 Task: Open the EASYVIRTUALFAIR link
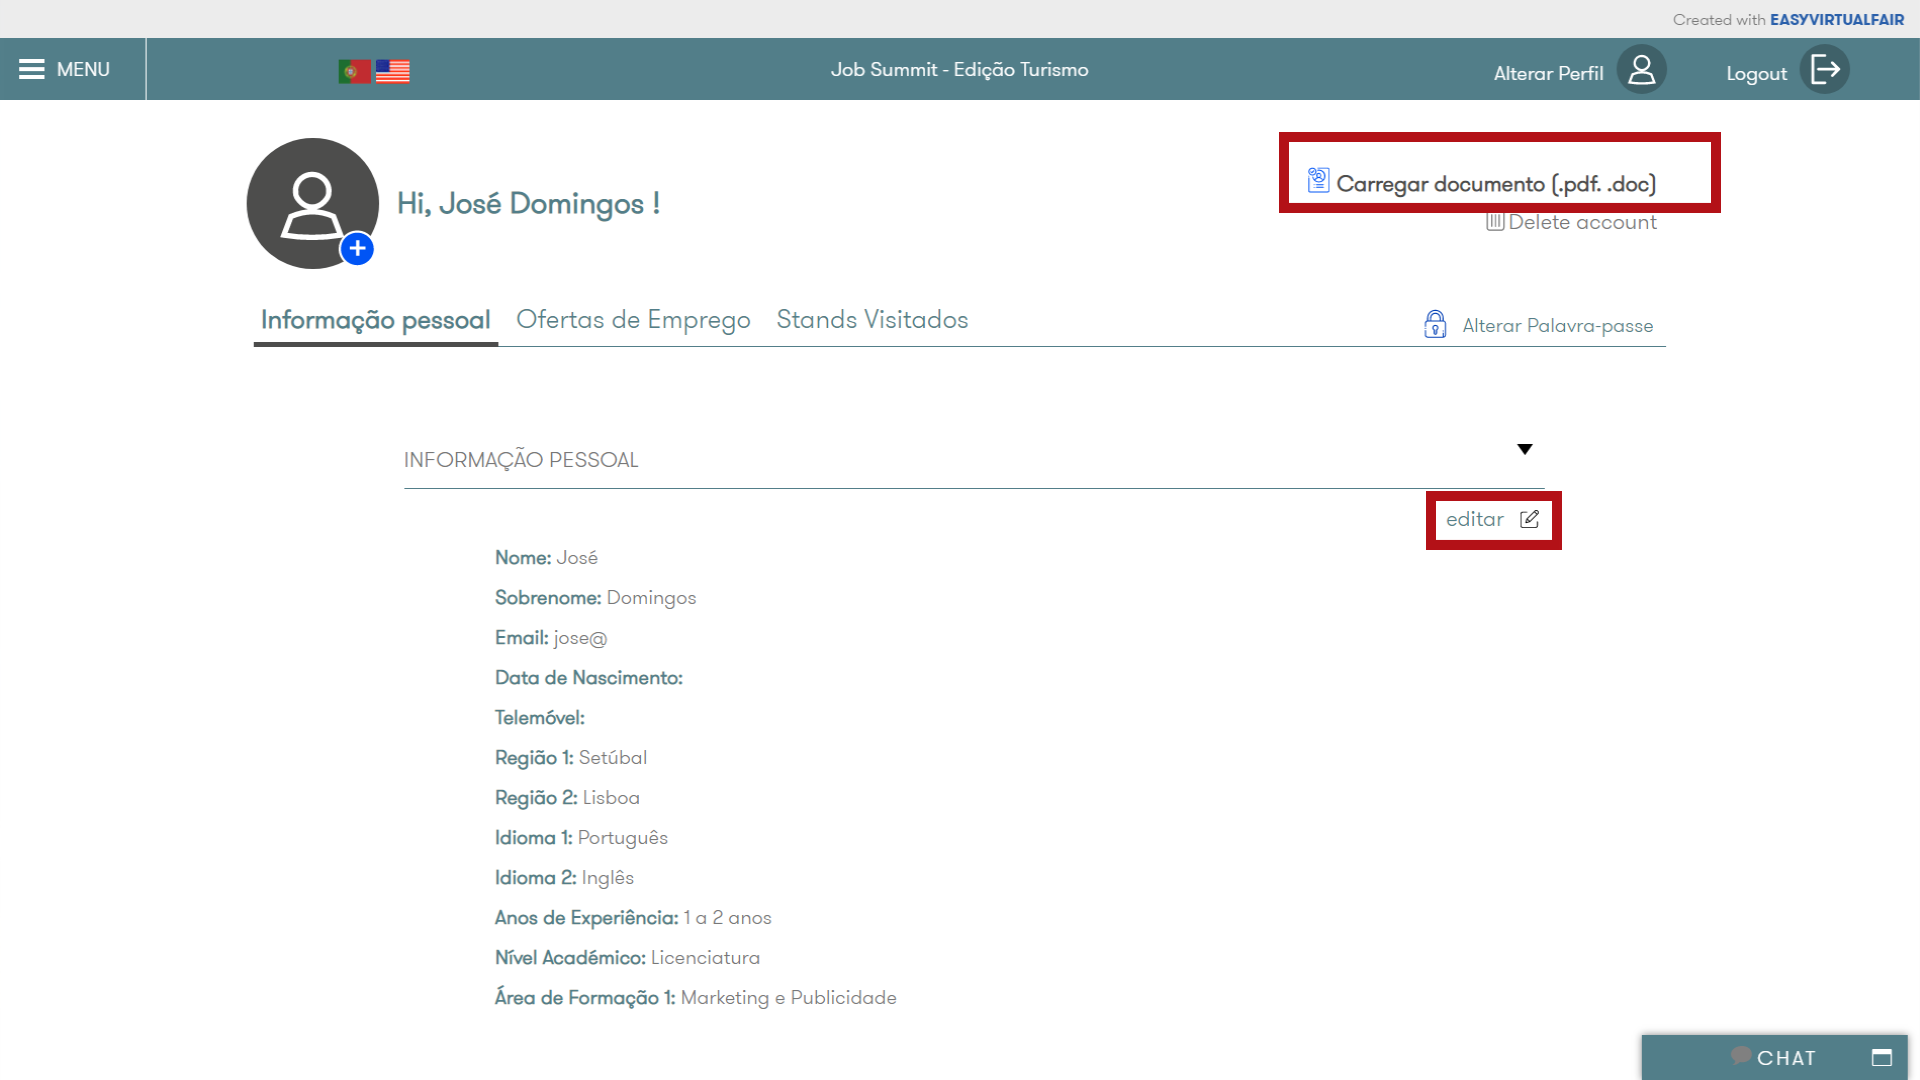pyautogui.click(x=1836, y=20)
